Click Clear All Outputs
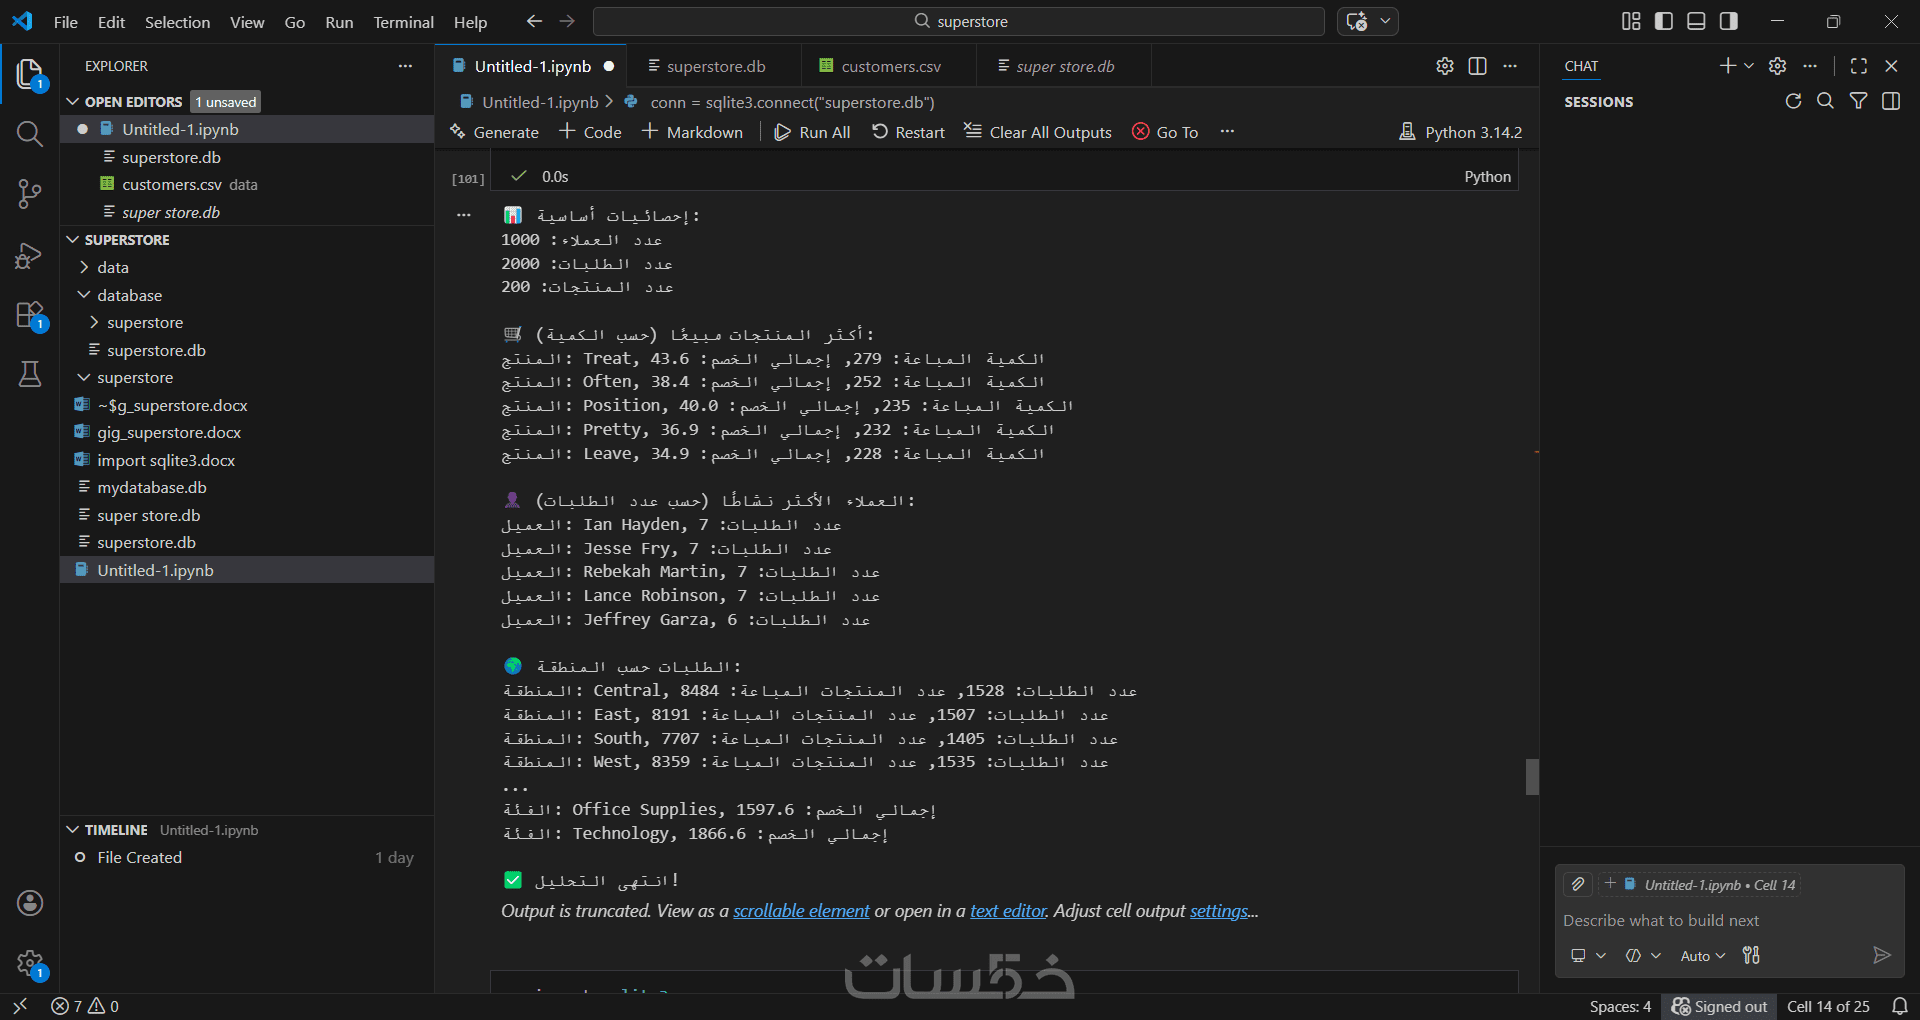The image size is (1920, 1020). pos(1038,132)
